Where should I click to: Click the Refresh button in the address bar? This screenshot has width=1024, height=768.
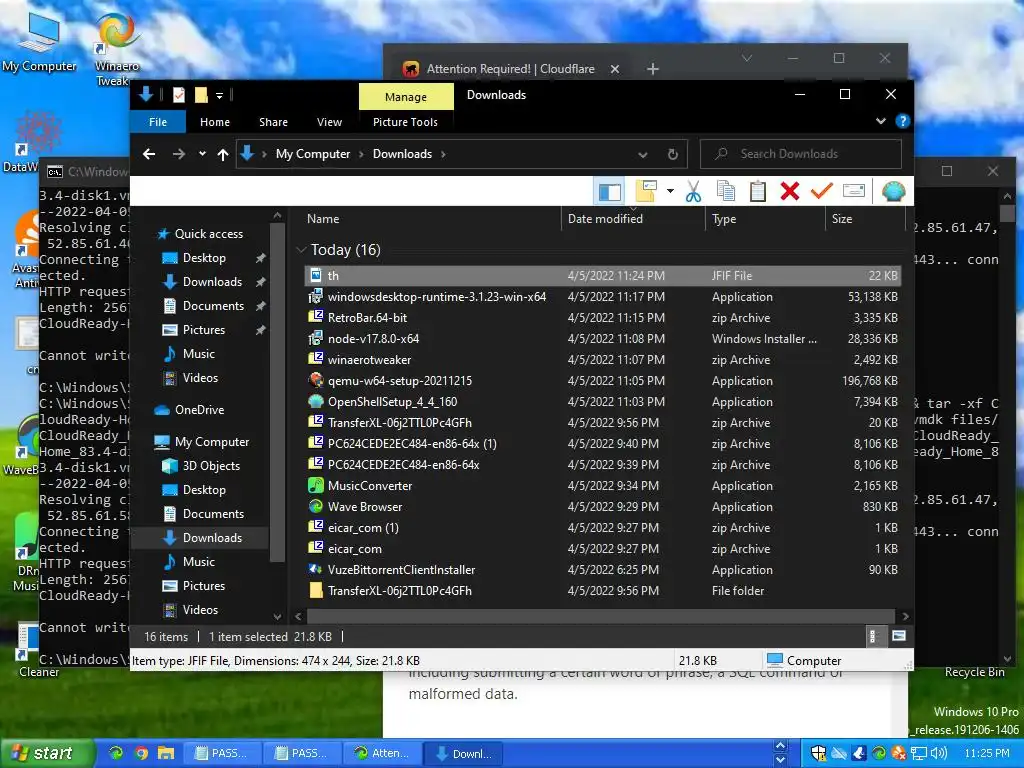pyautogui.click(x=673, y=154)
